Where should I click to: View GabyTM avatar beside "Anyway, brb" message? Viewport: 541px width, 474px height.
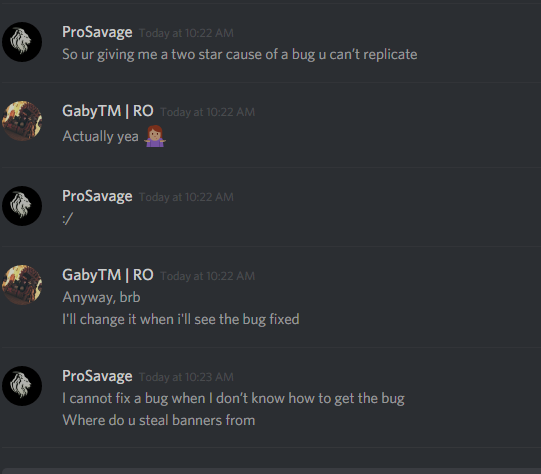coord(22,285)
